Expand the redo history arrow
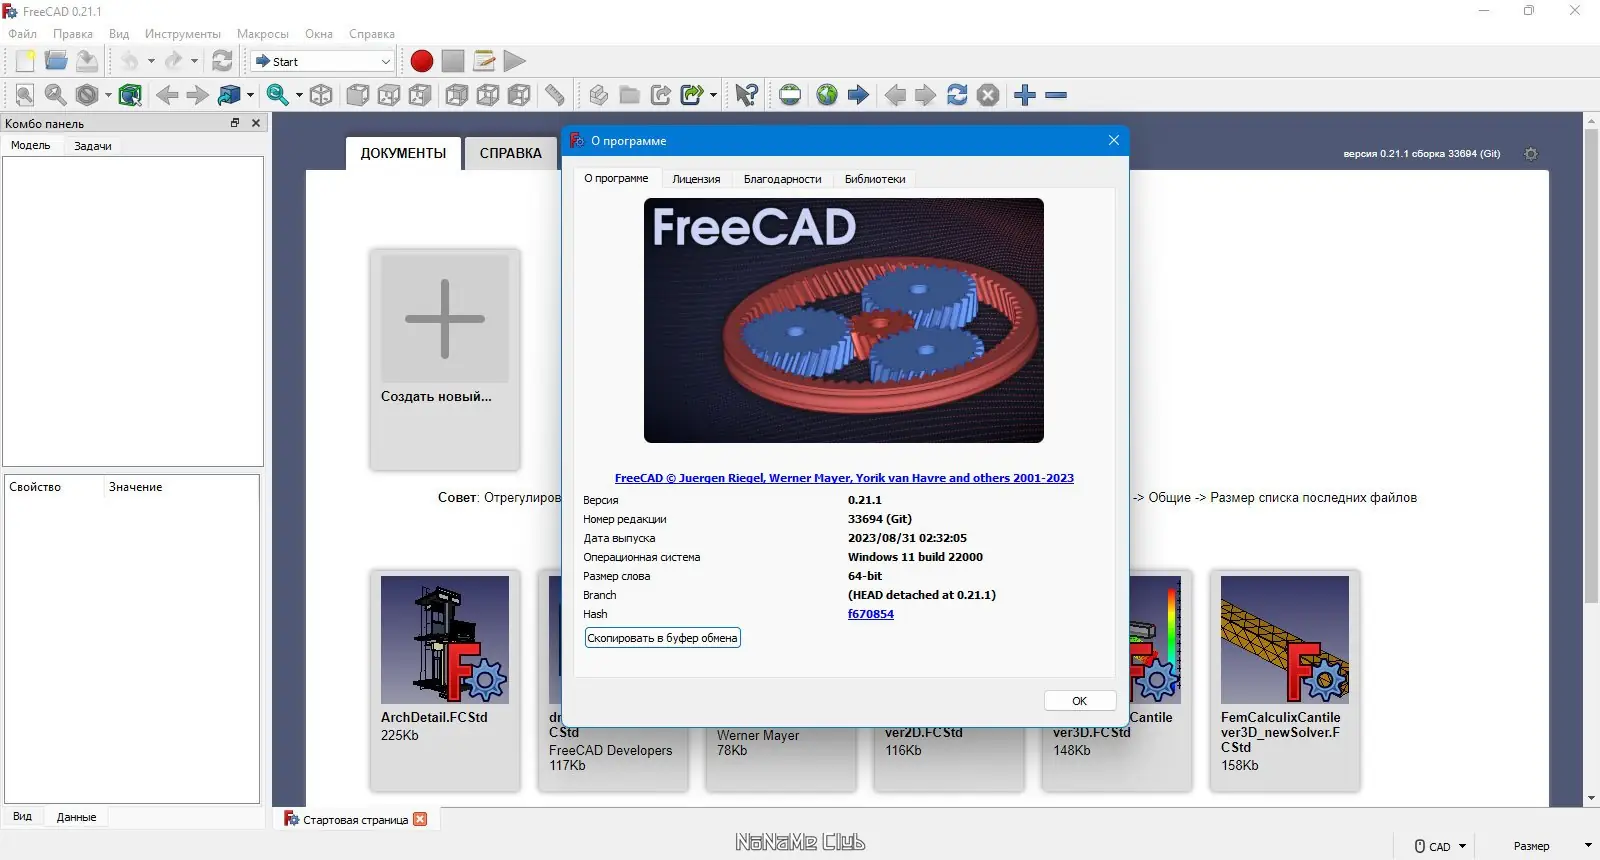The image size is (1600, 860). tap(194, 61)
